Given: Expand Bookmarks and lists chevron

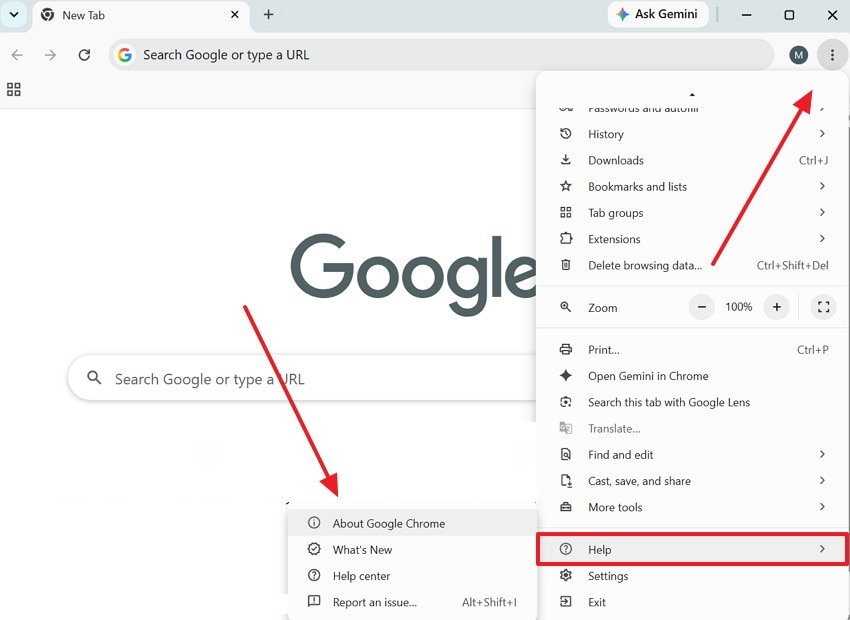Looking at the screenshot, I should coord(822,186).
